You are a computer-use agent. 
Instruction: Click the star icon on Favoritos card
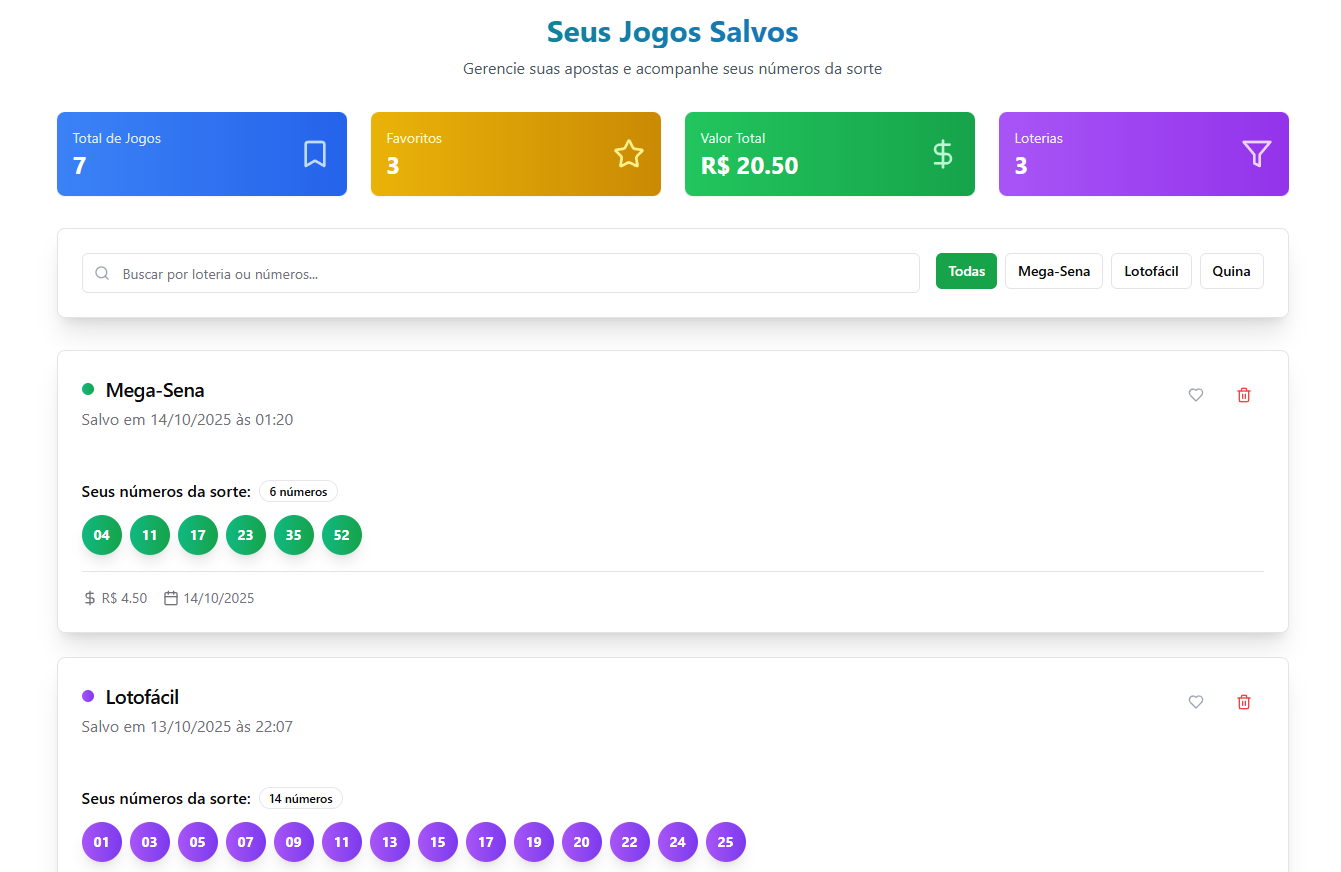629,154
